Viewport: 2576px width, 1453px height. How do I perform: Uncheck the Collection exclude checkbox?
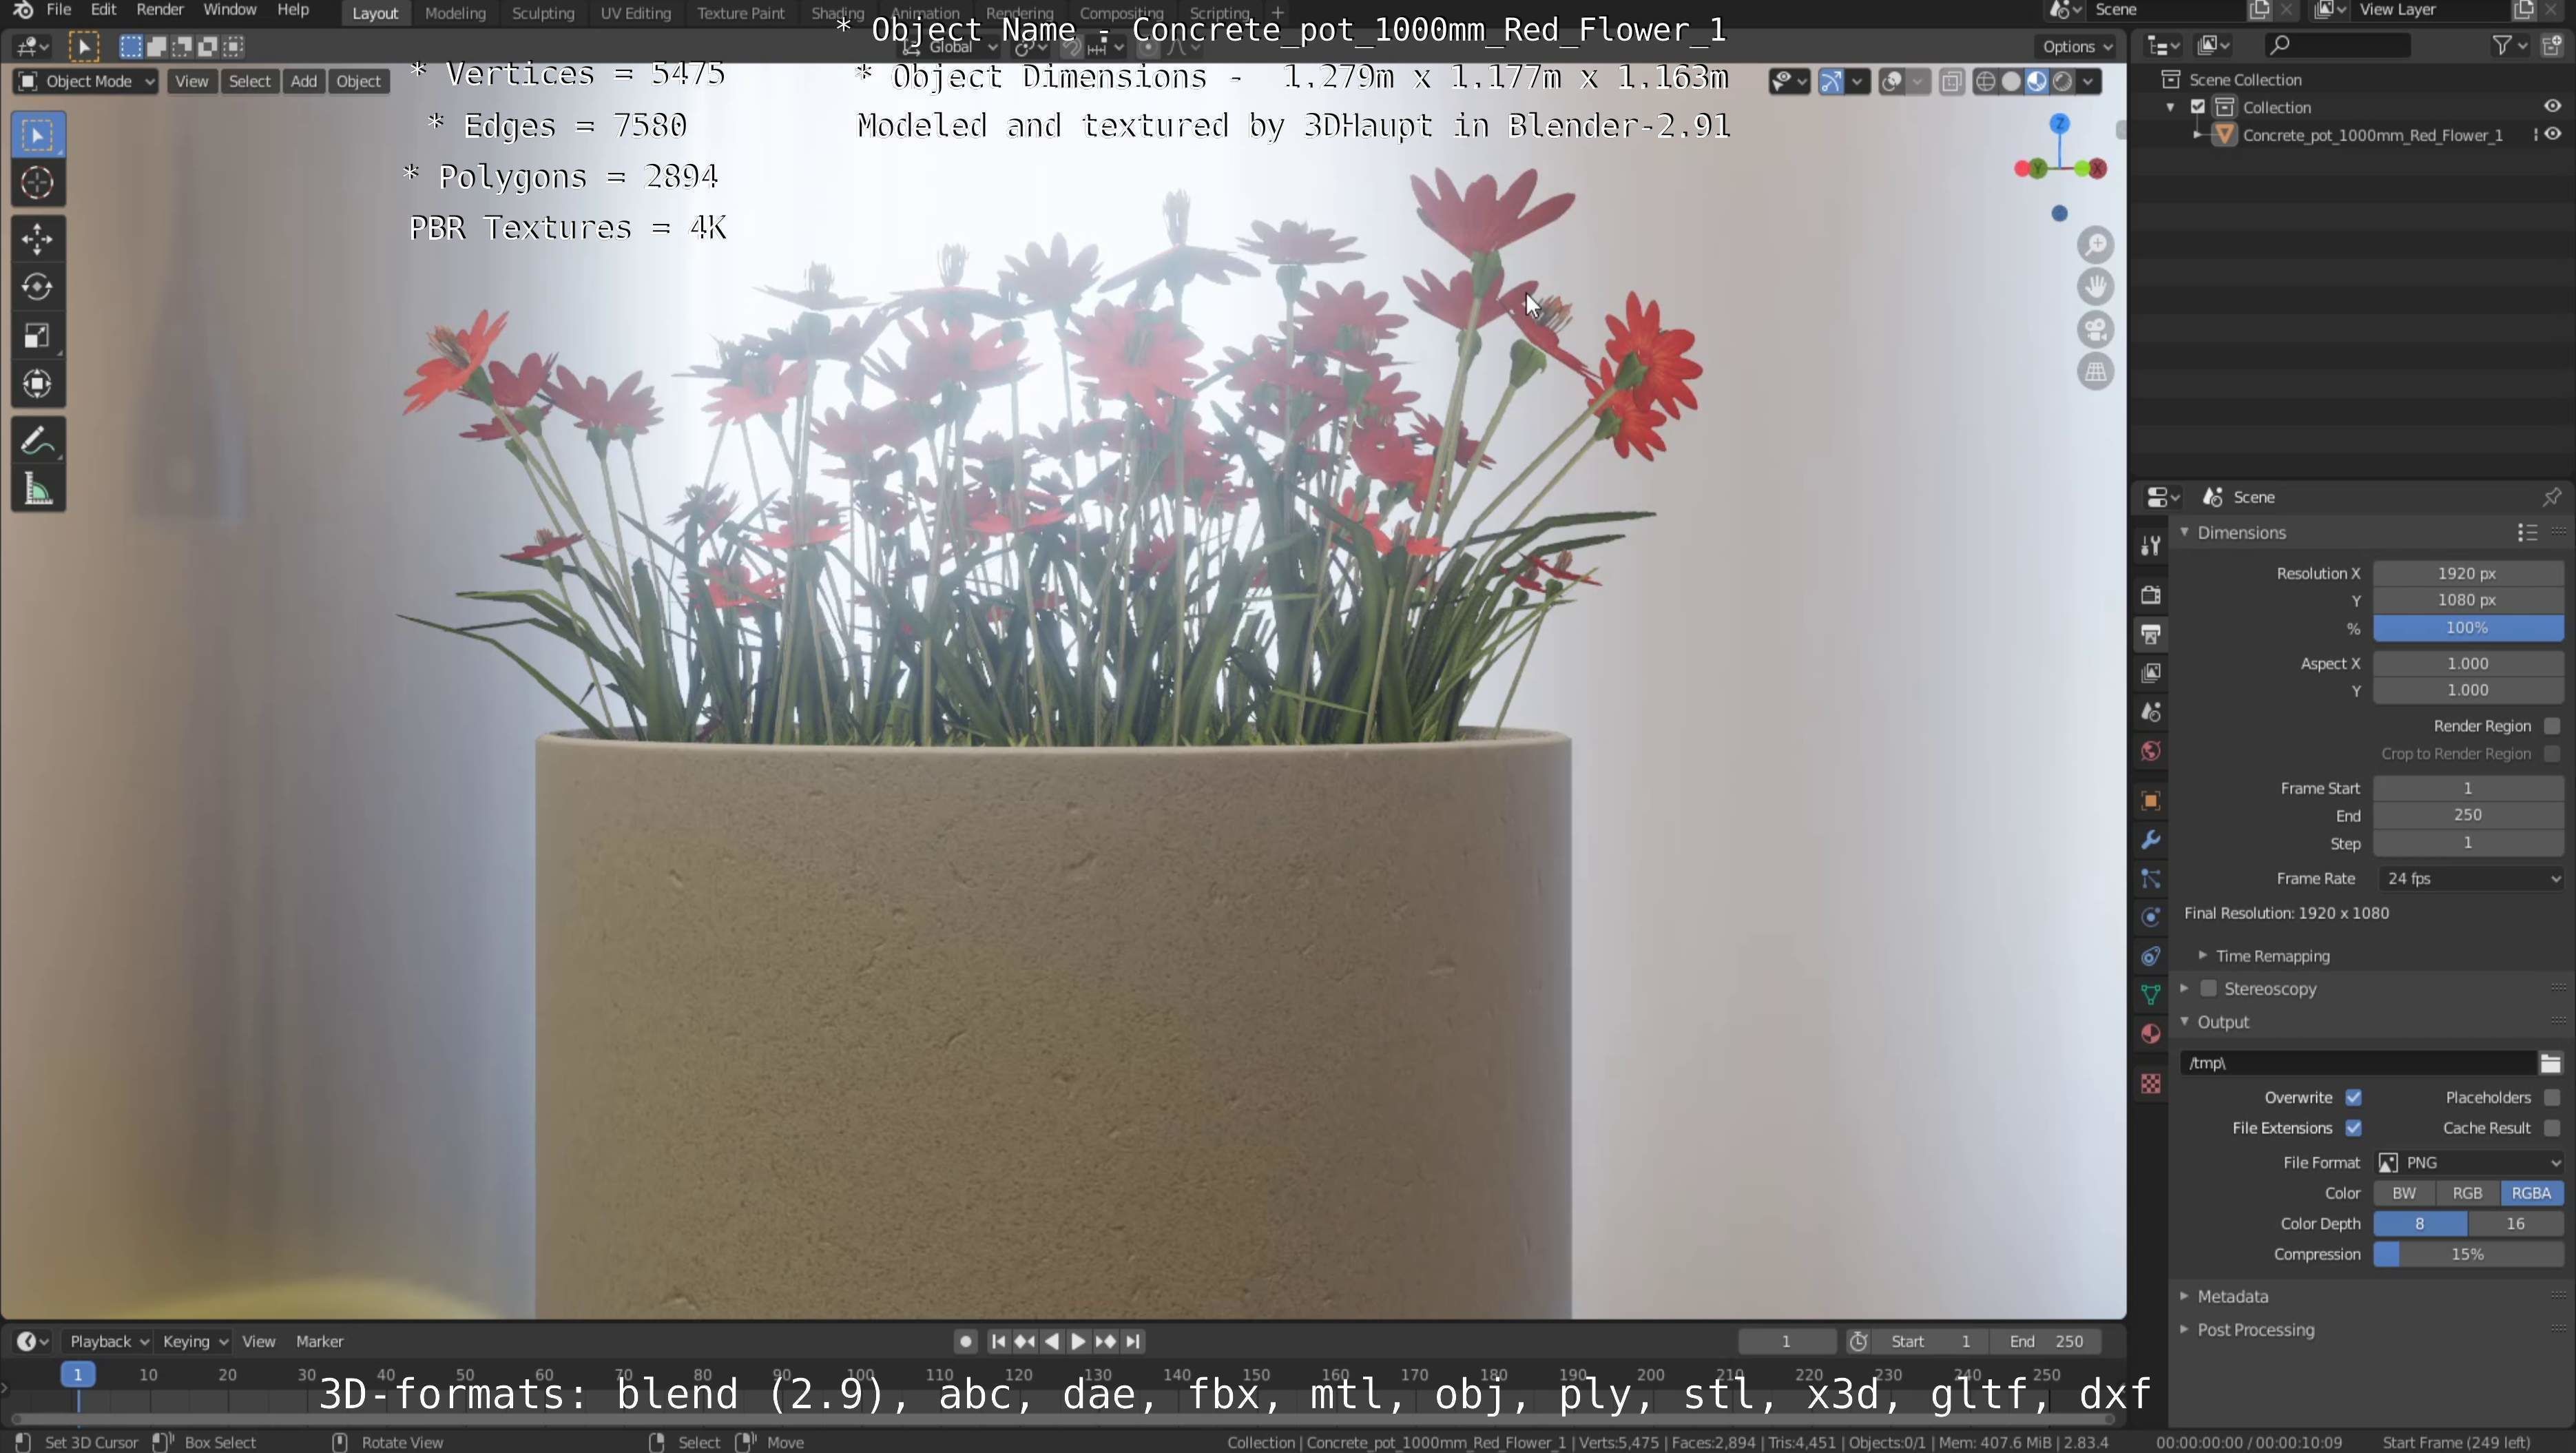coord(2198,107)
